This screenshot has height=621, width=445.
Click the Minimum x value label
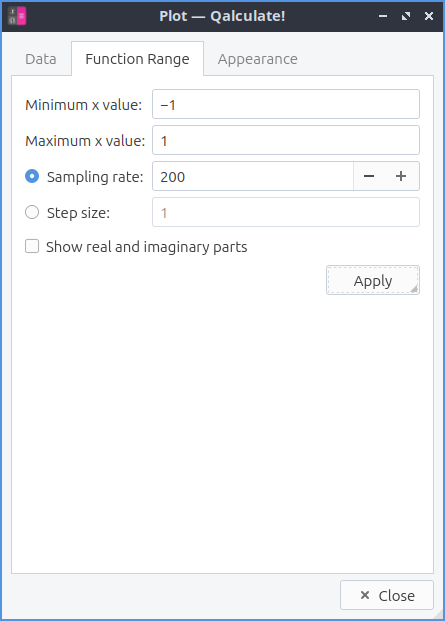(84, 105)
